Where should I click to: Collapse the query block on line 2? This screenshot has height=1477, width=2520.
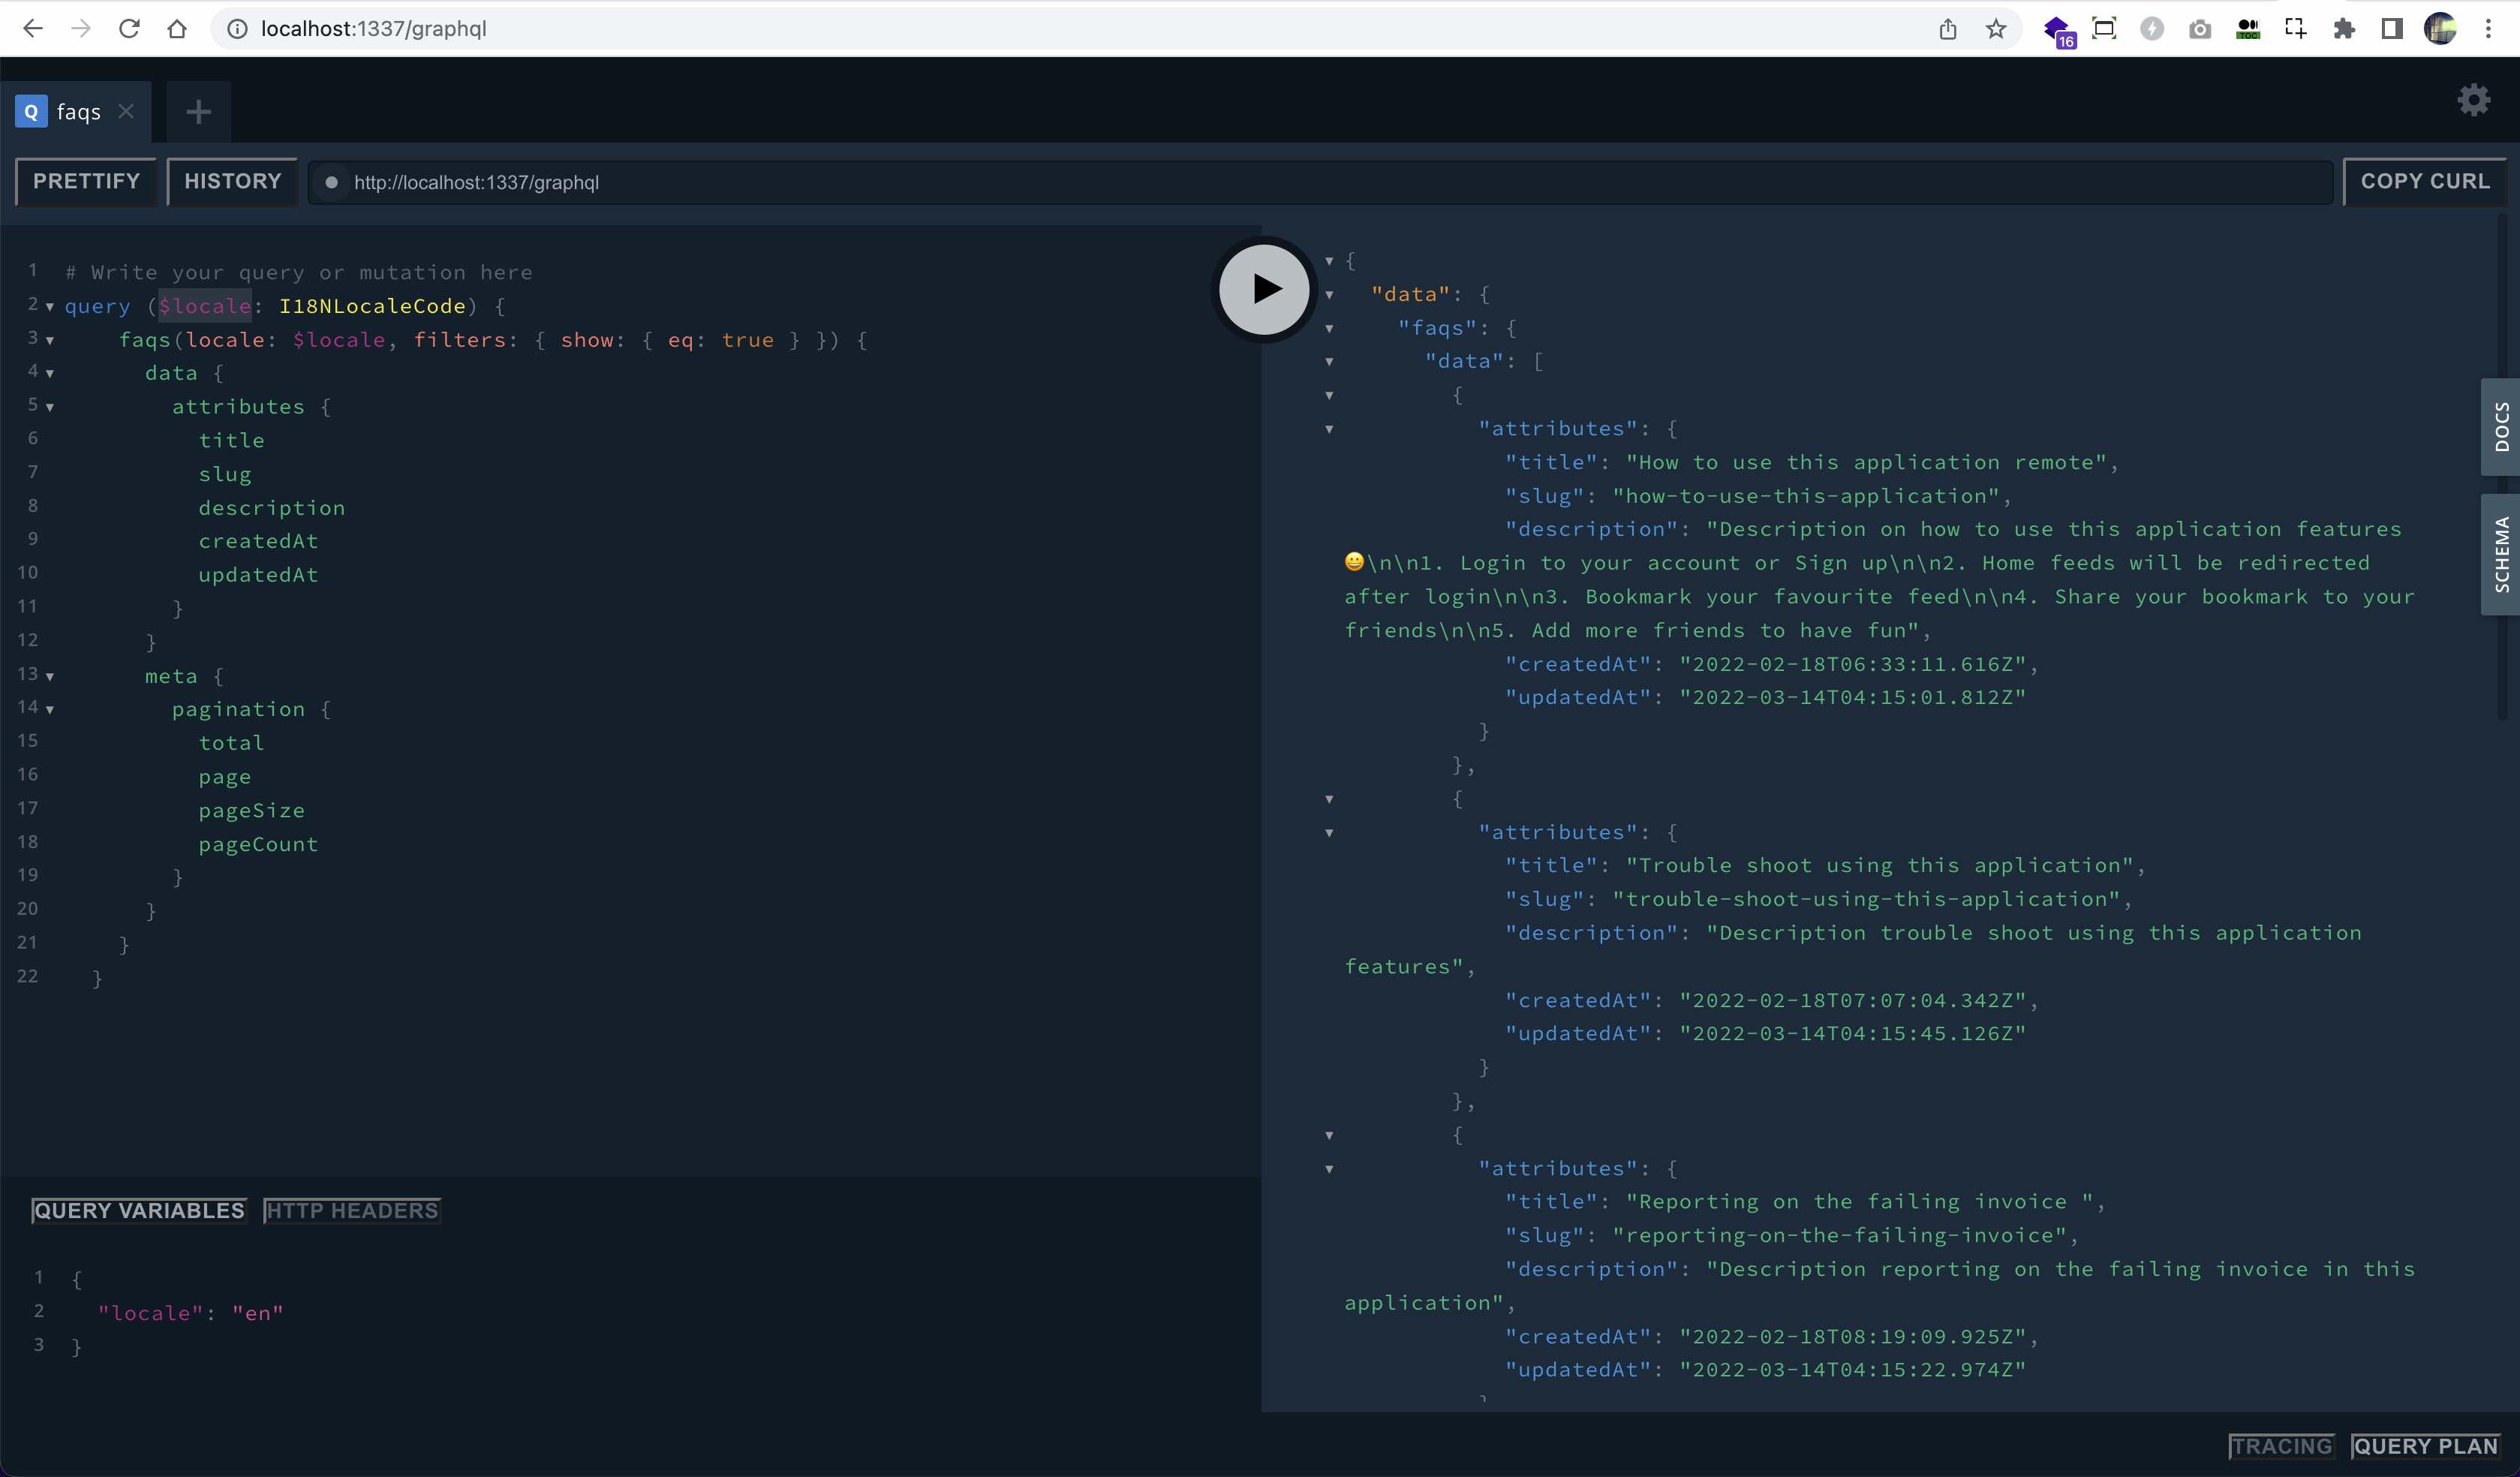click(49, 307)
